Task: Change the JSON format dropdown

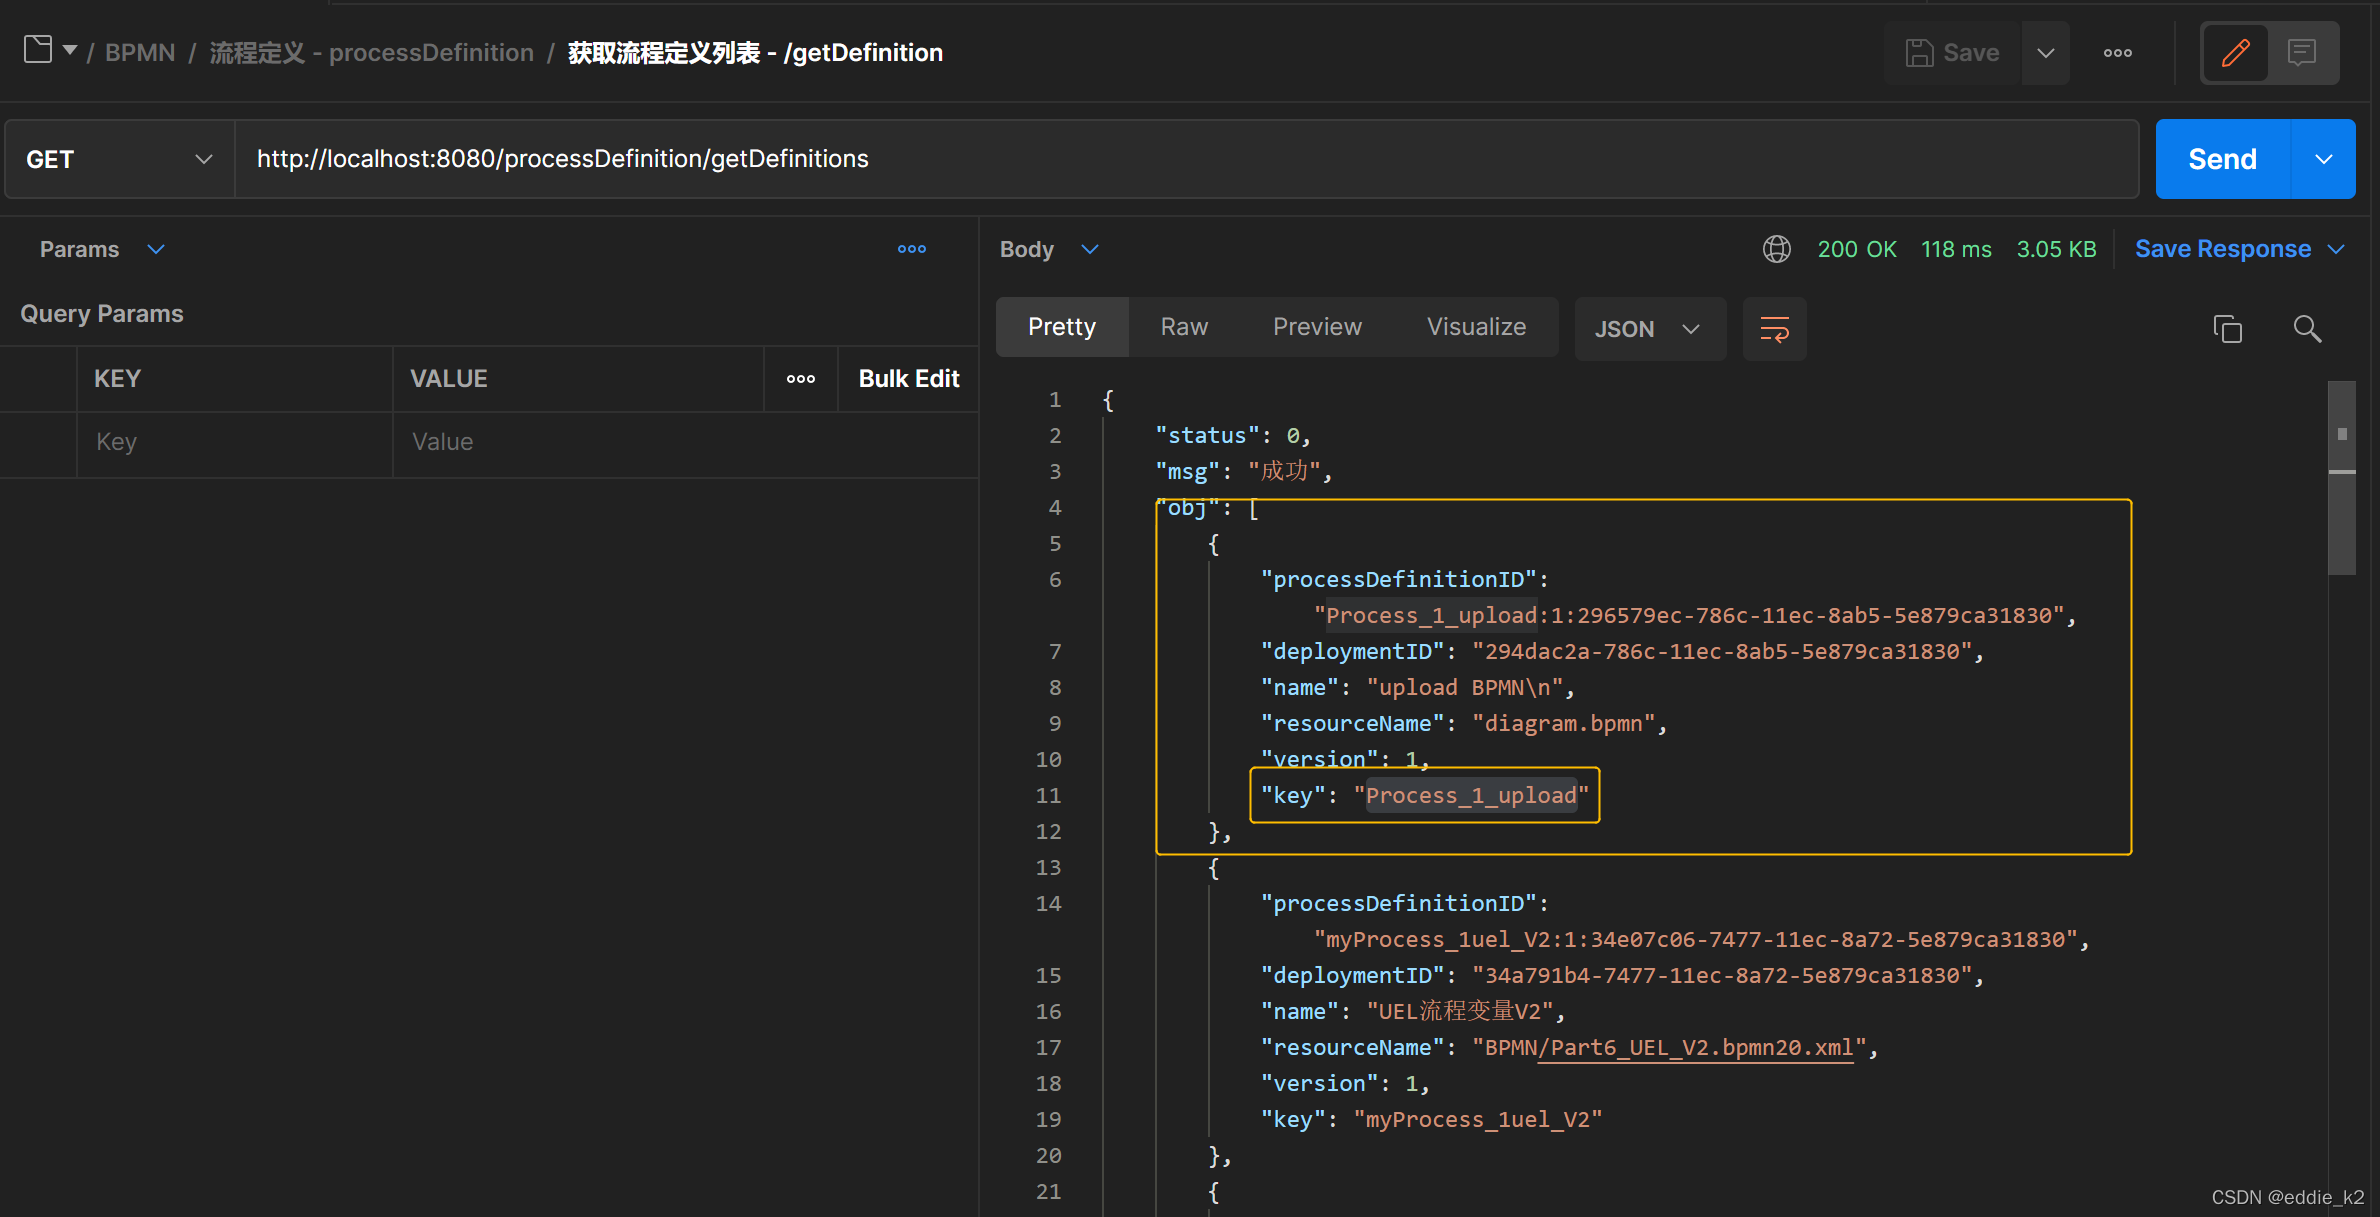Action: (x=1649, y=329)
